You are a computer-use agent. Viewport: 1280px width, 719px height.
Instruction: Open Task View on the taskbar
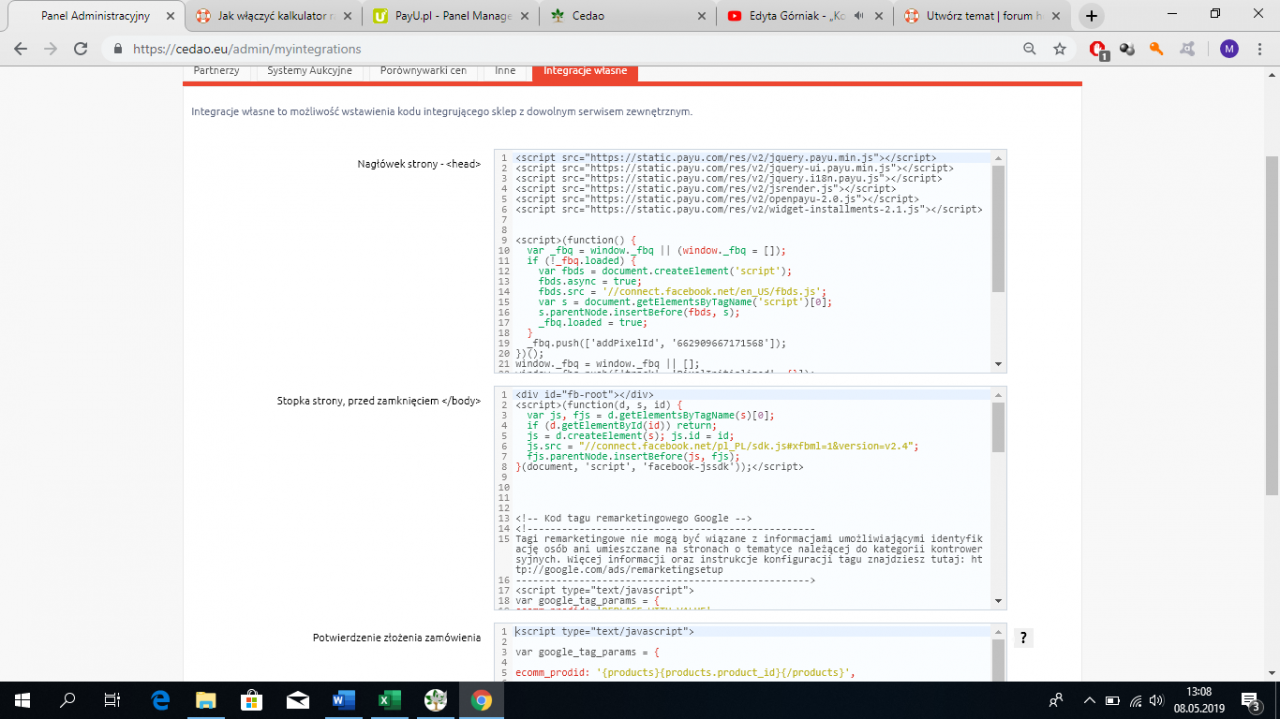click(112, 700)
